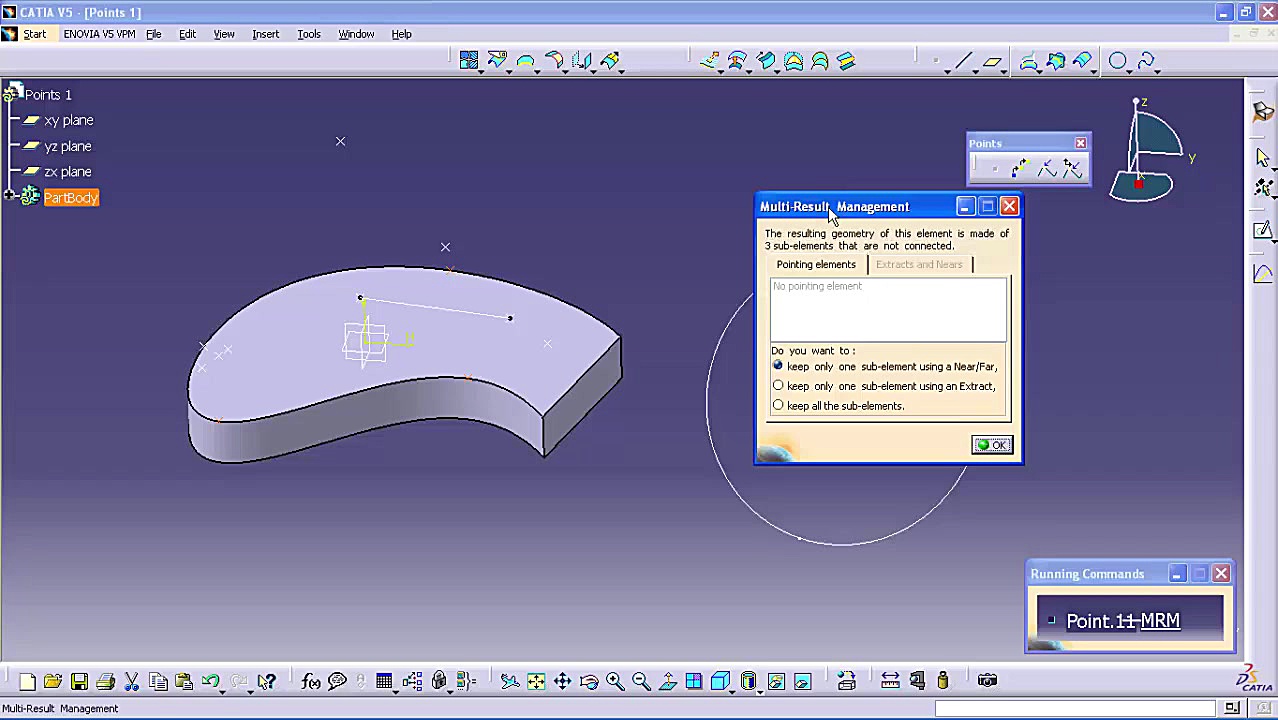Click the Save icon in bottom toolbar
The width and height of the screenshot is (1278, 720).
79,682
